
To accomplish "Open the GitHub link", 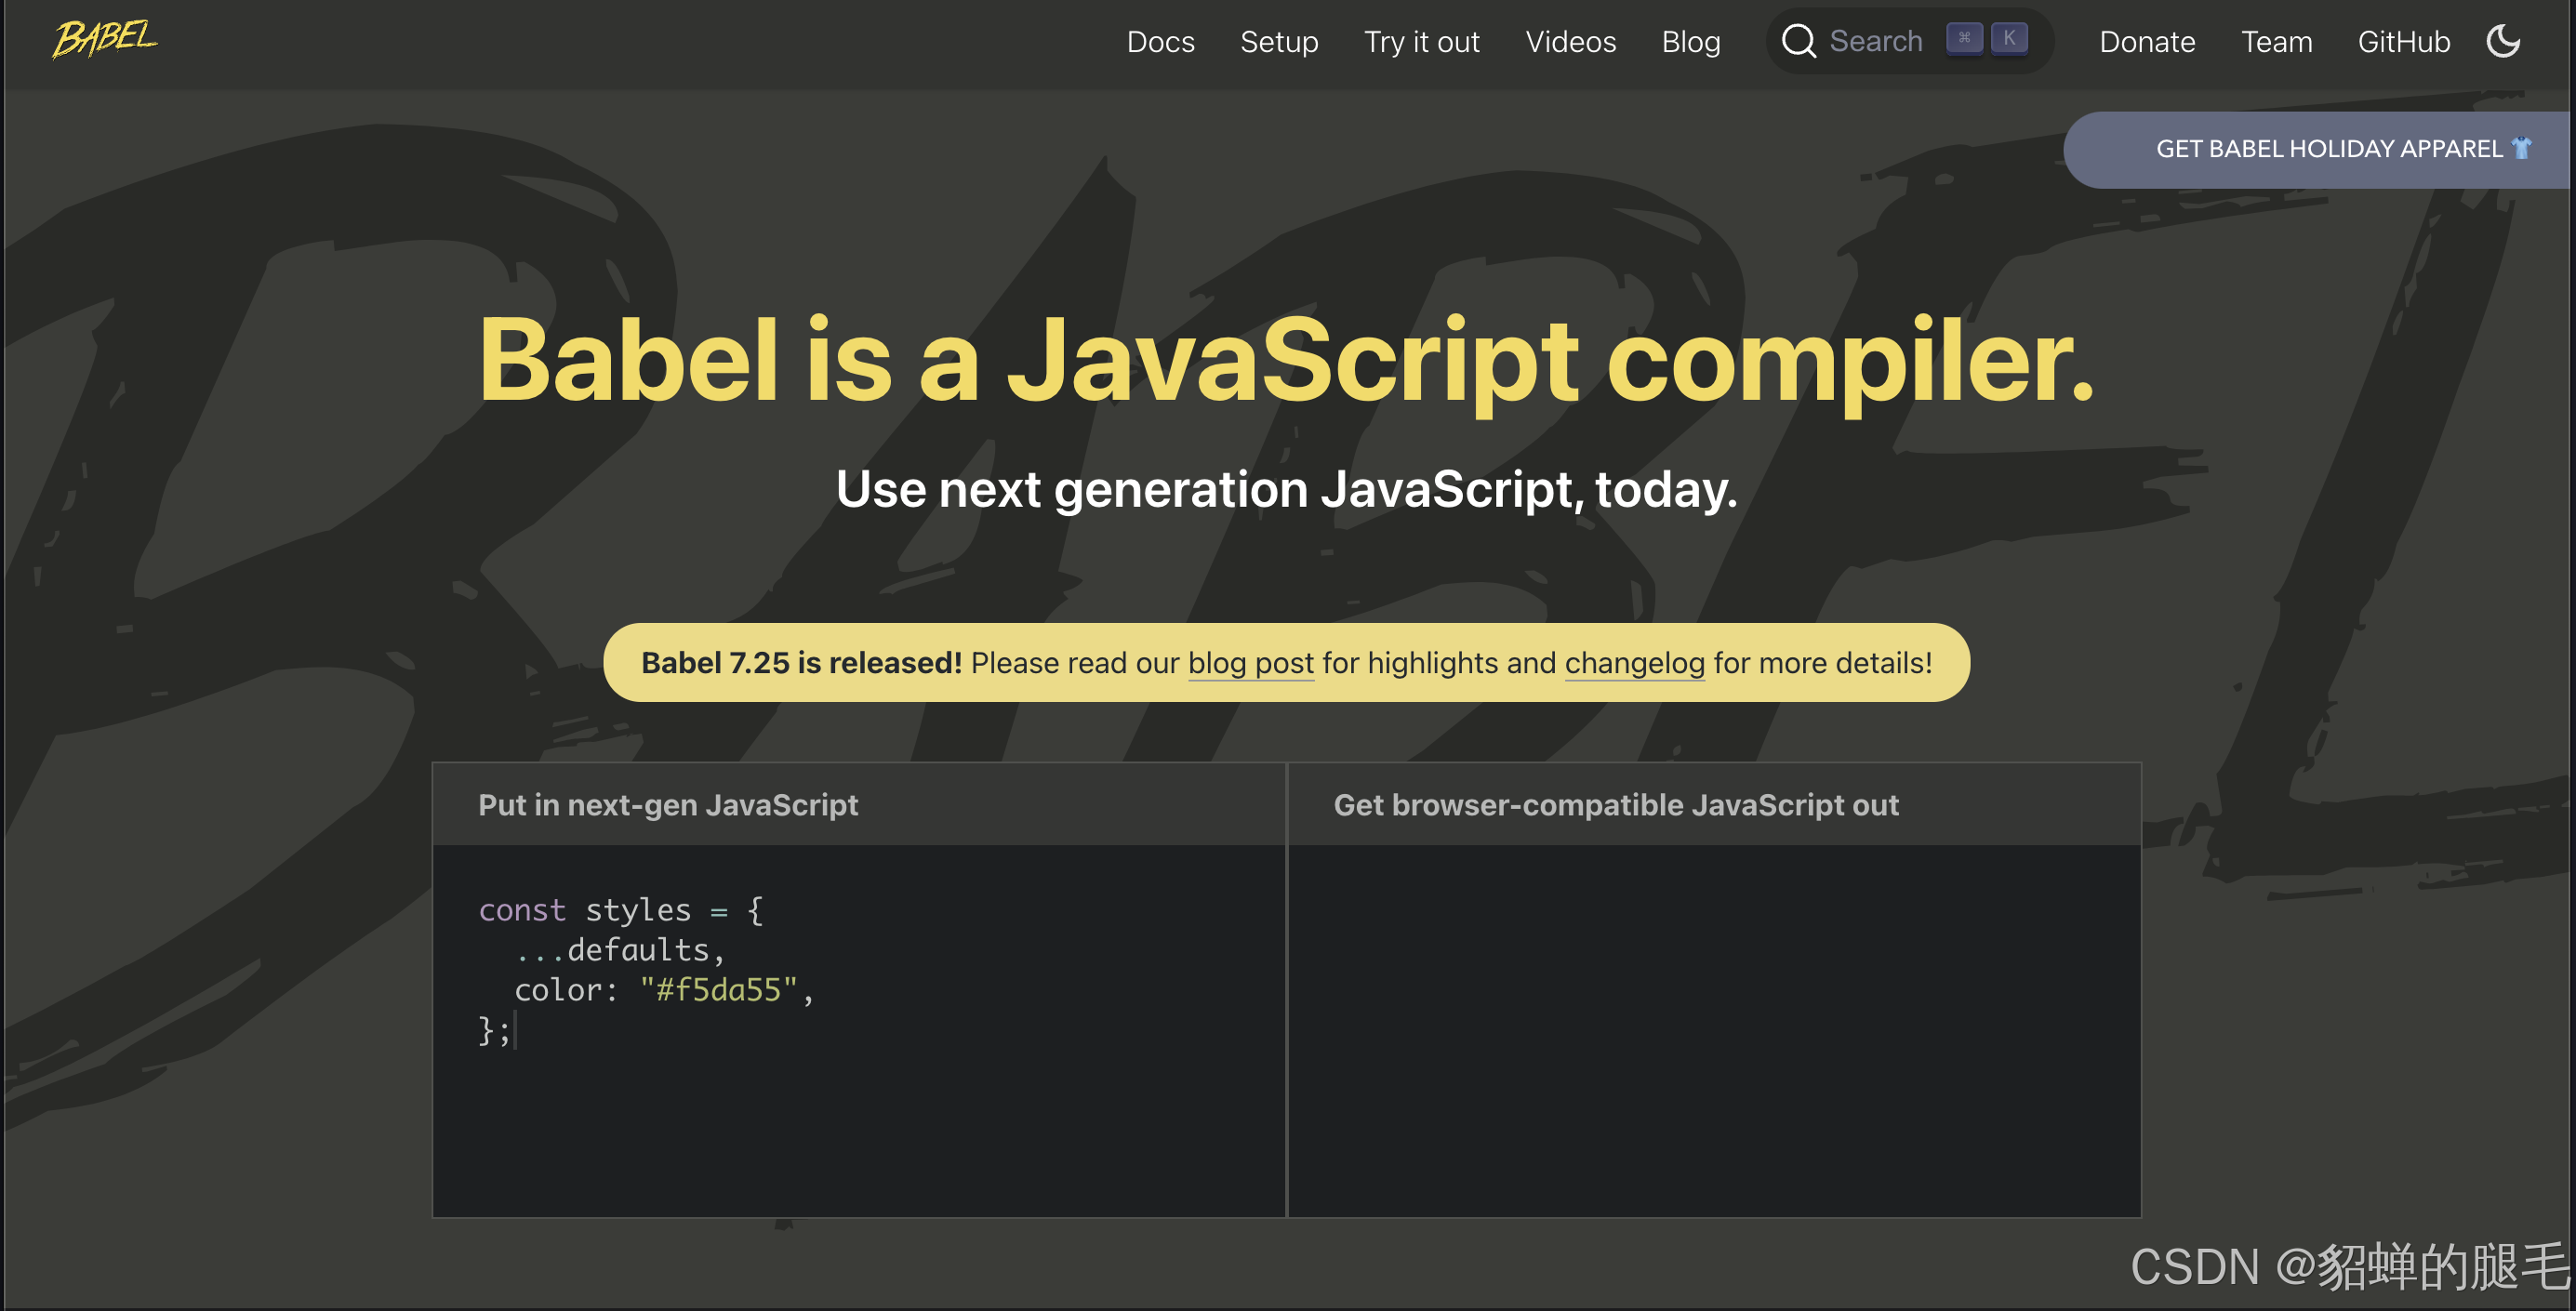I will pyautogui.click(x=2403, y=41).
